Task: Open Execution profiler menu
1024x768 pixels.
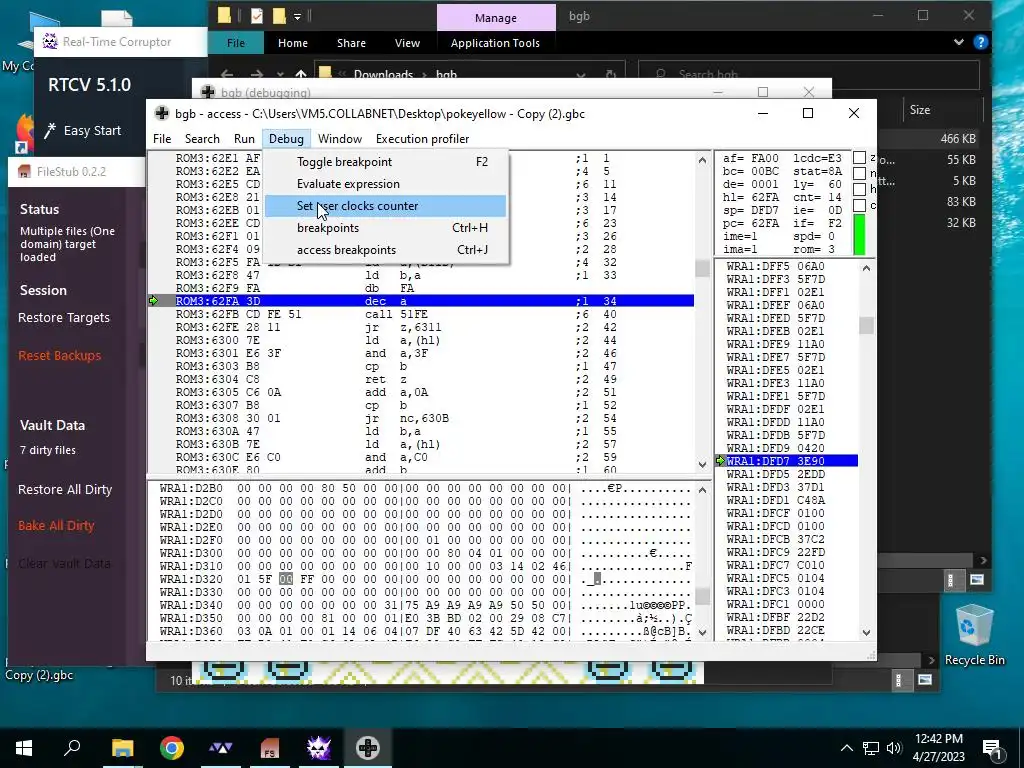Action: pos(423,138)
